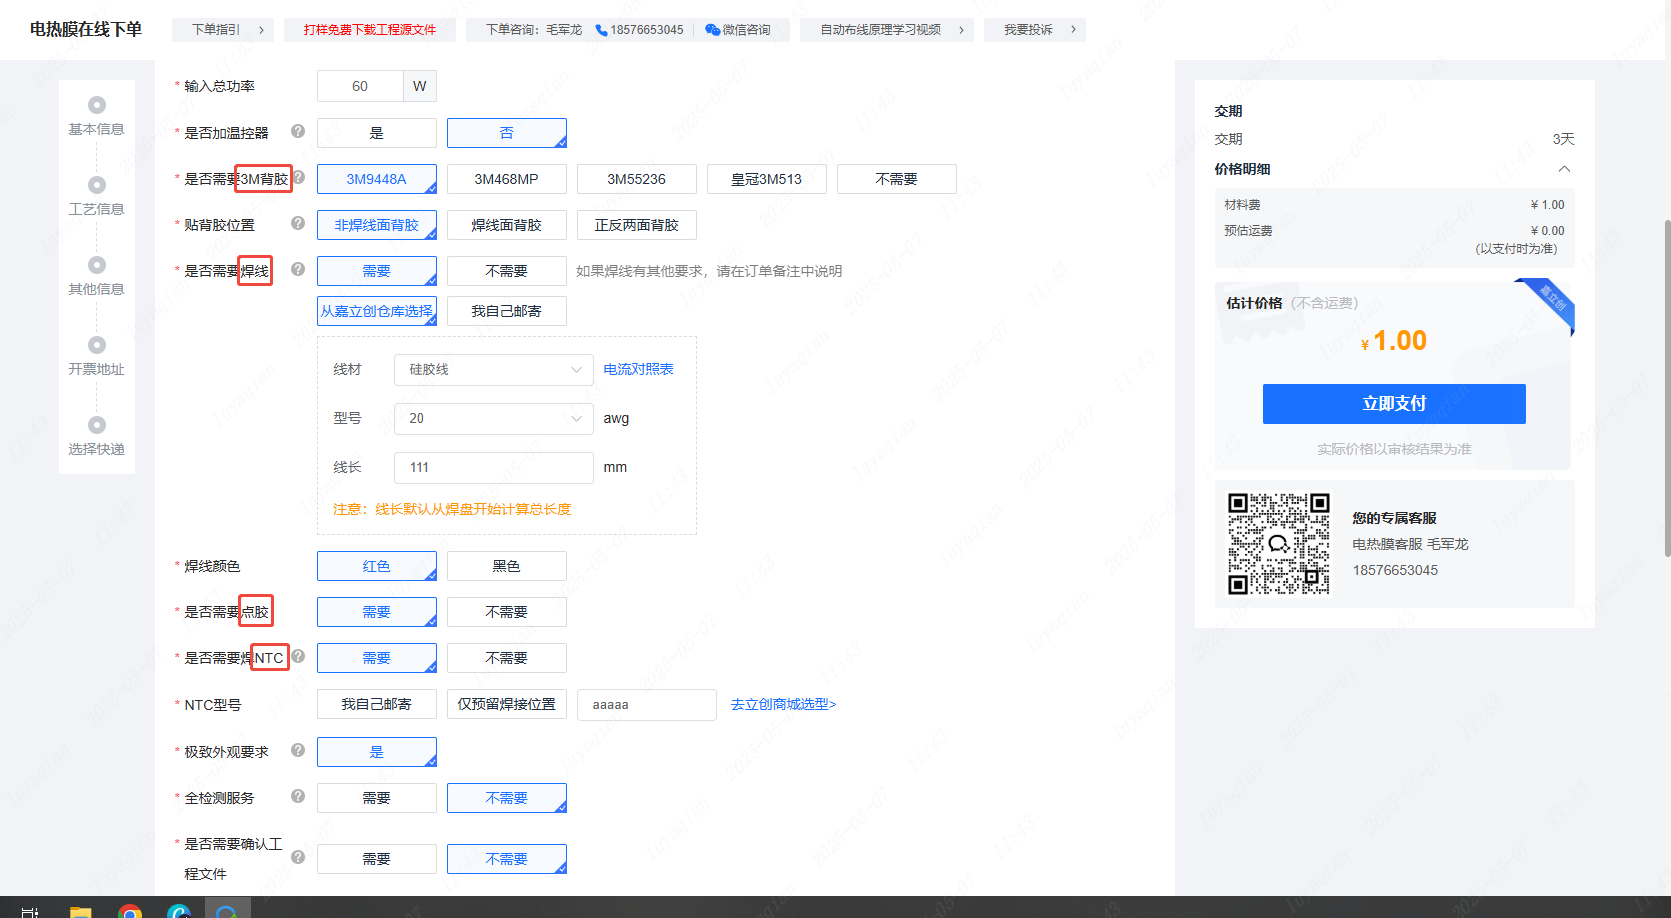Click the WeChat icon for 微信咨询
This screenshot has width=1671, height=918.
point(712,30)
